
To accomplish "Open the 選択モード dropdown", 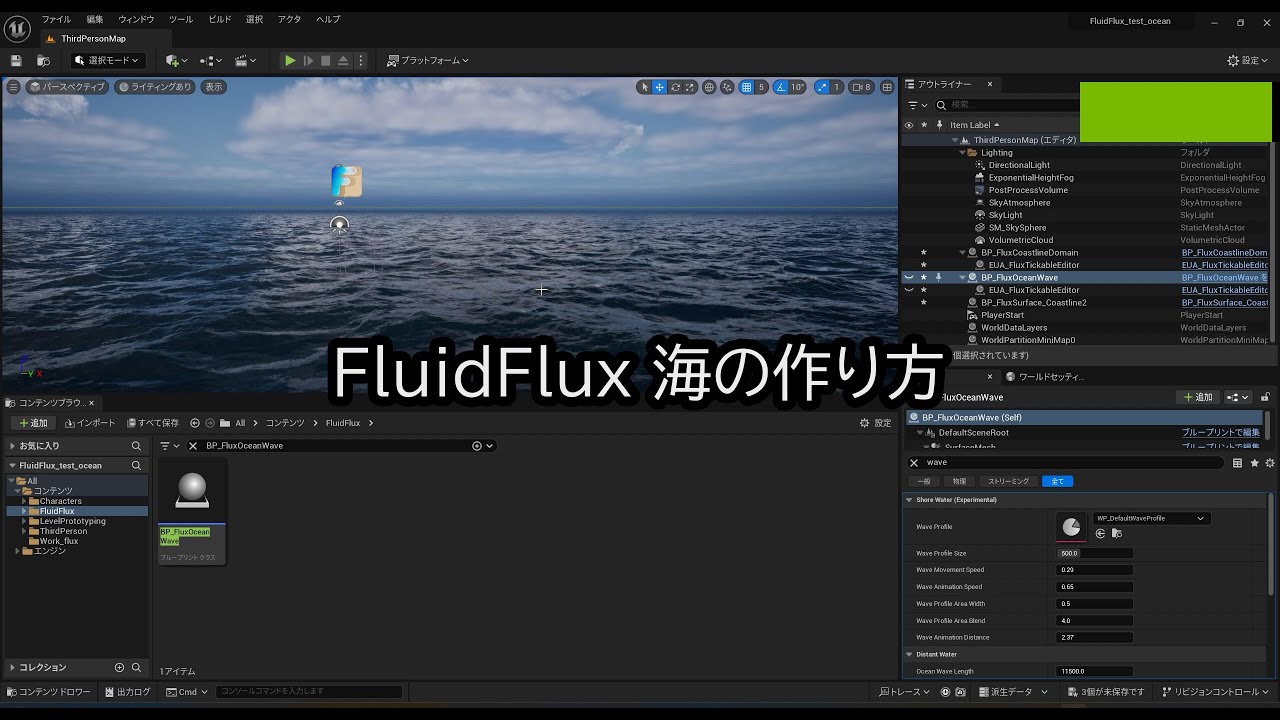I will point(108,61).
